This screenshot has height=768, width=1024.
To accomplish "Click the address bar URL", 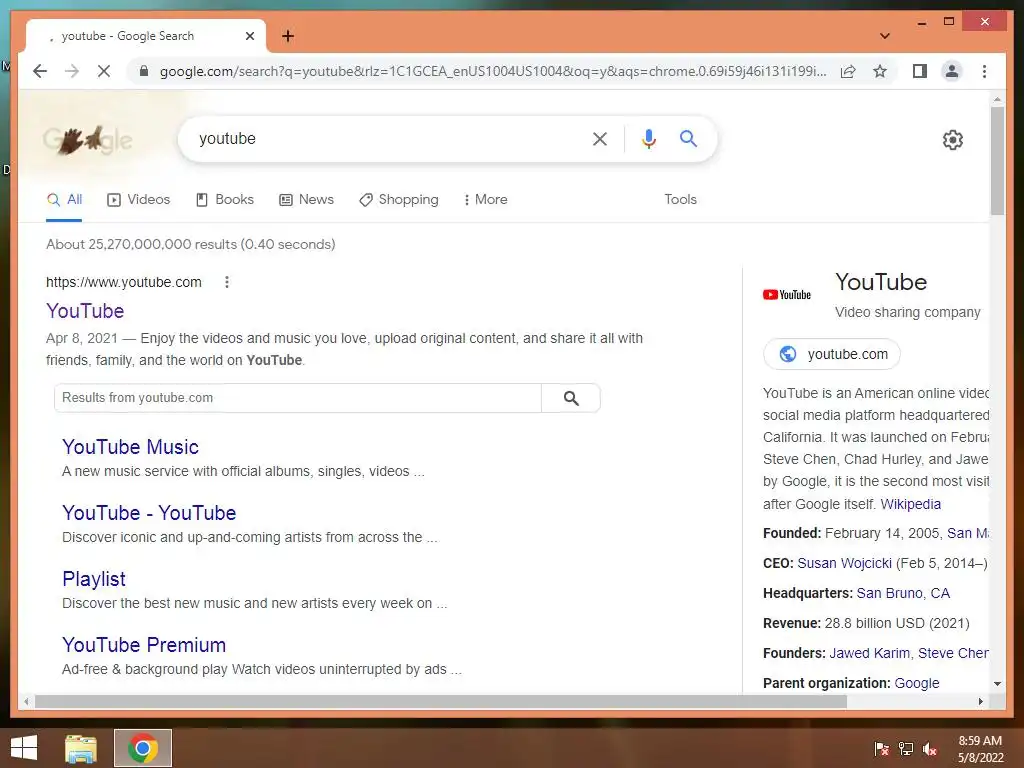I will (x=493, y=71).
